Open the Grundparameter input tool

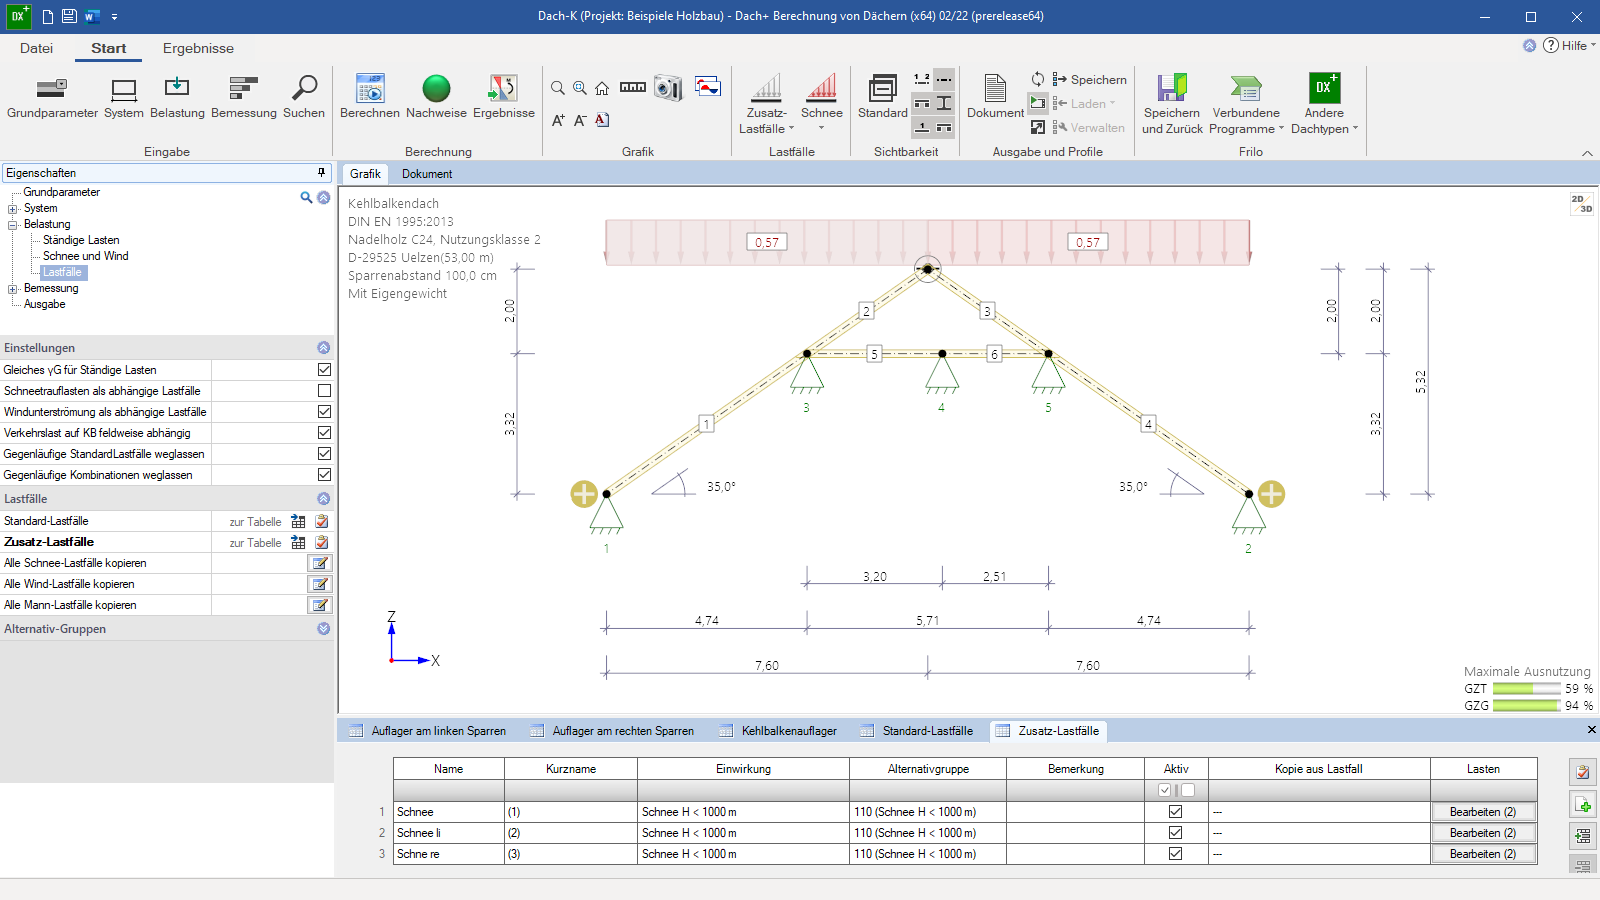(x=52, y=97)
